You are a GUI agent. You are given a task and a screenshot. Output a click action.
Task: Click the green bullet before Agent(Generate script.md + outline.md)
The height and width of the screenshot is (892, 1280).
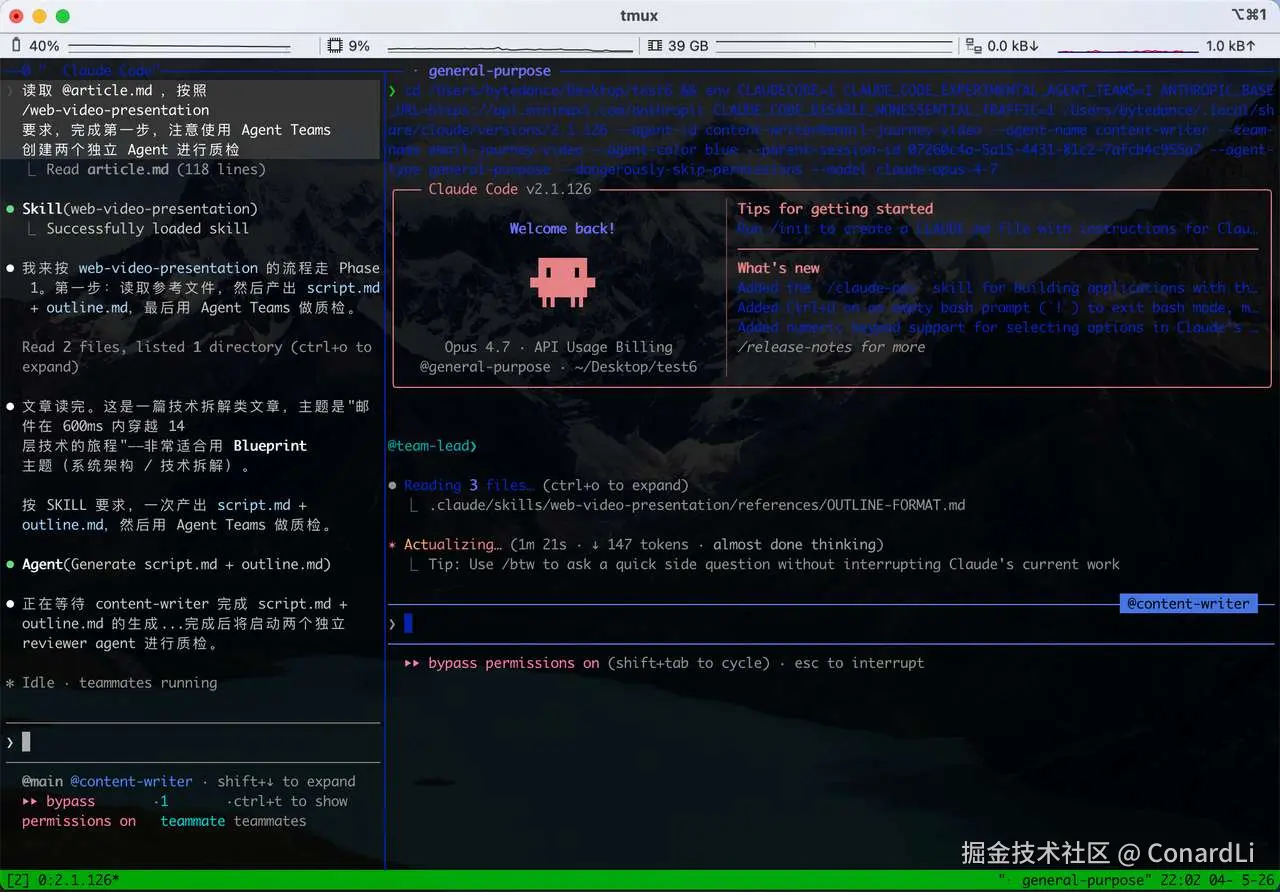[10, 565]
